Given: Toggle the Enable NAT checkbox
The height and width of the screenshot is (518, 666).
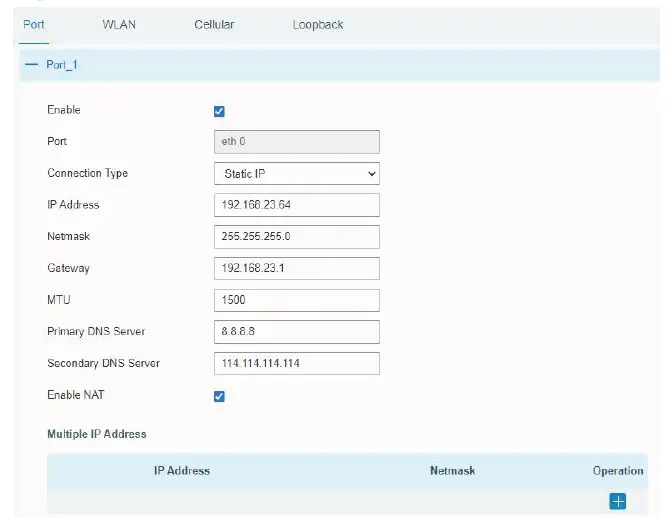Looking at the screenshot, I should (219, 397).
